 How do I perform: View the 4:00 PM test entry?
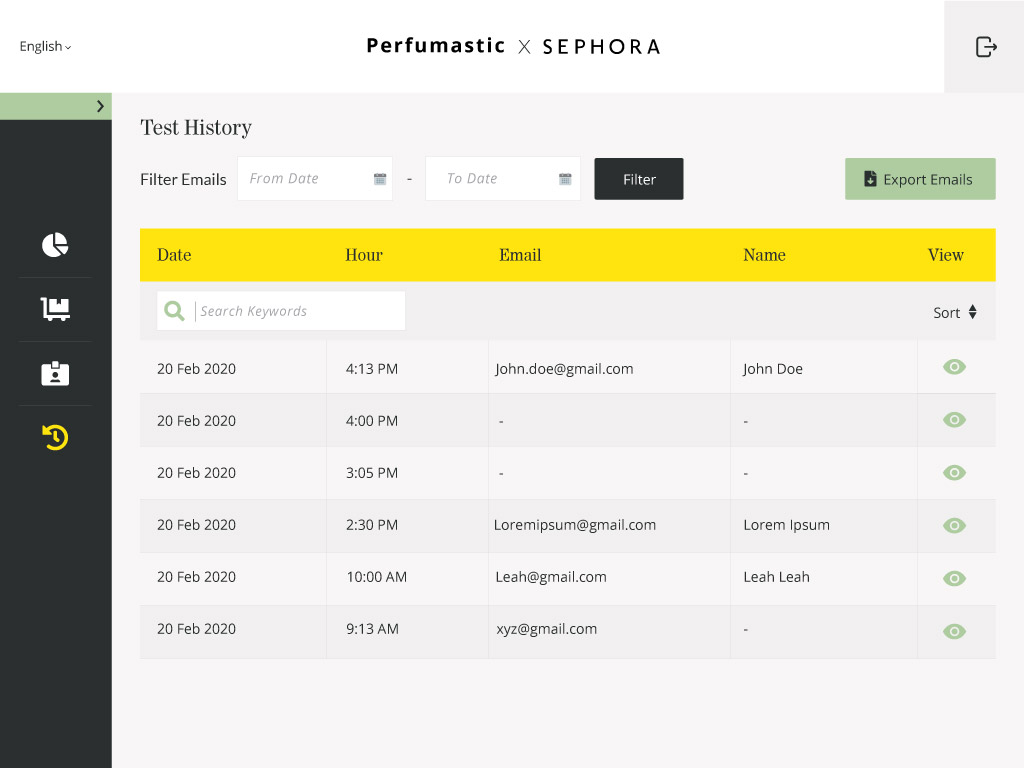(x=954, y=420)
